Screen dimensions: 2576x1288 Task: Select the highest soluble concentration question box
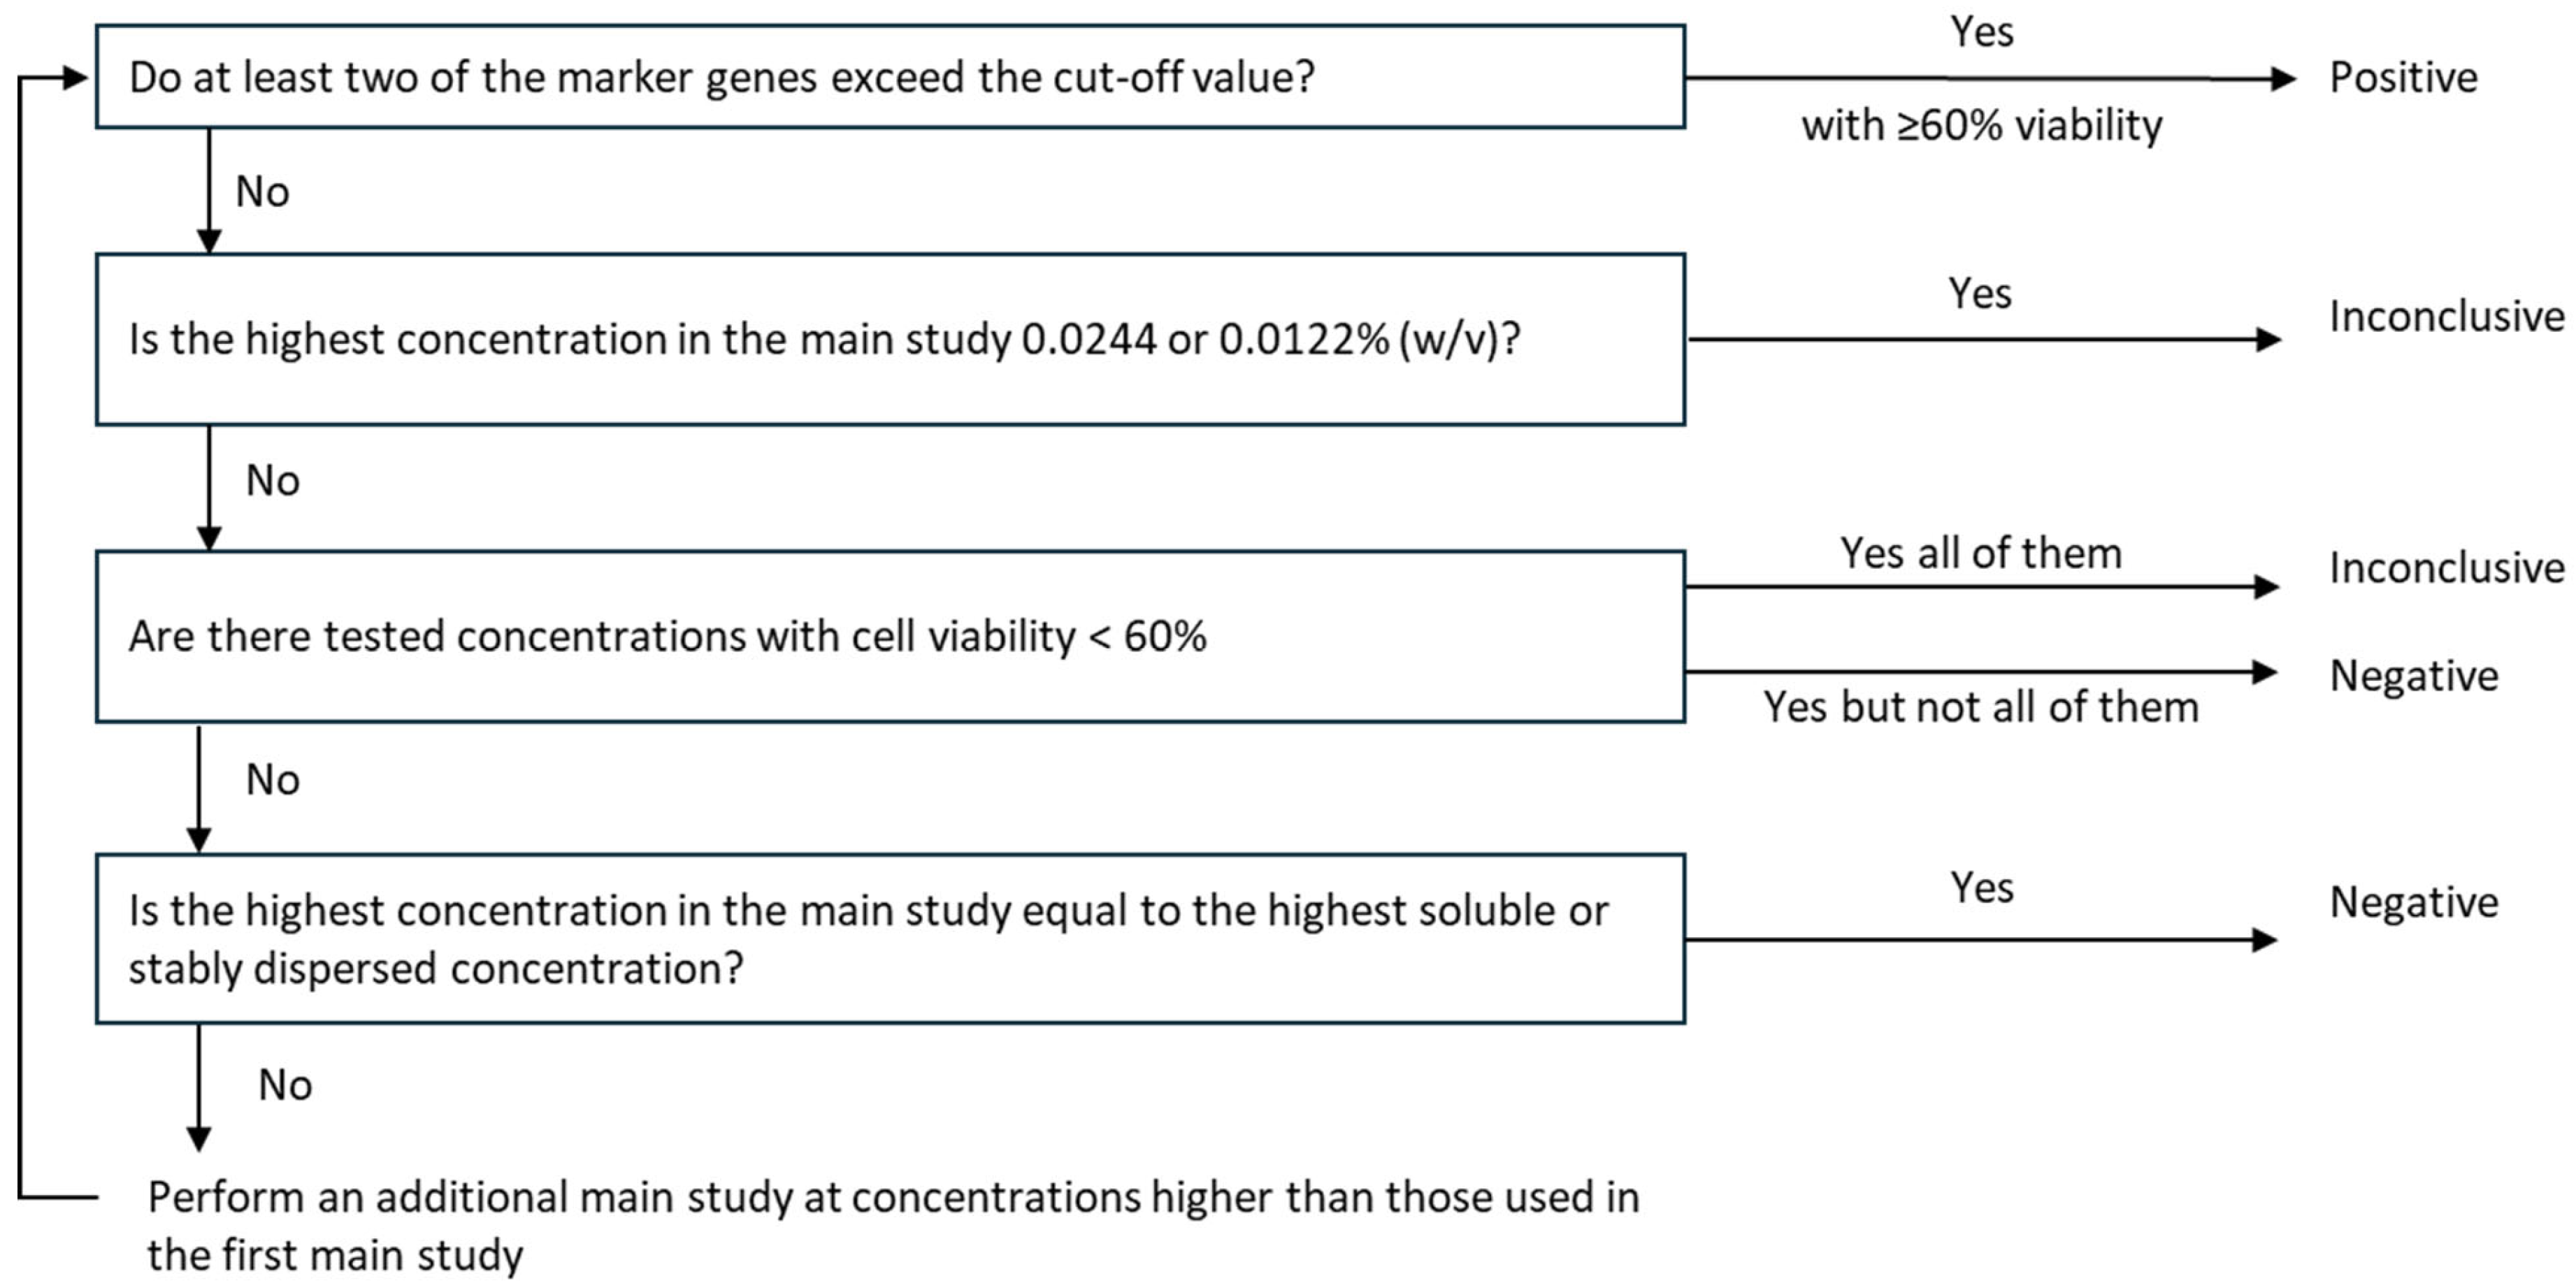(x=890, y=938)
